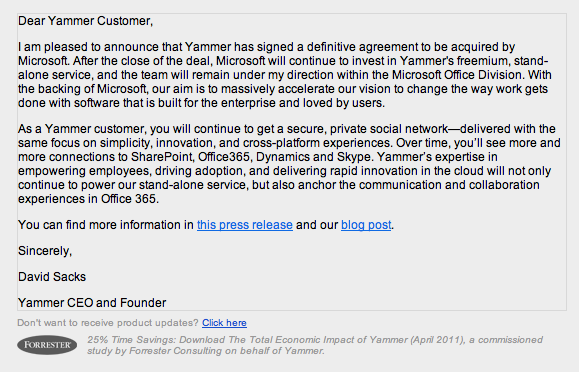The image size is (579, 372).
Task: Click 'You can find more information in'
Action: (106, 225)
